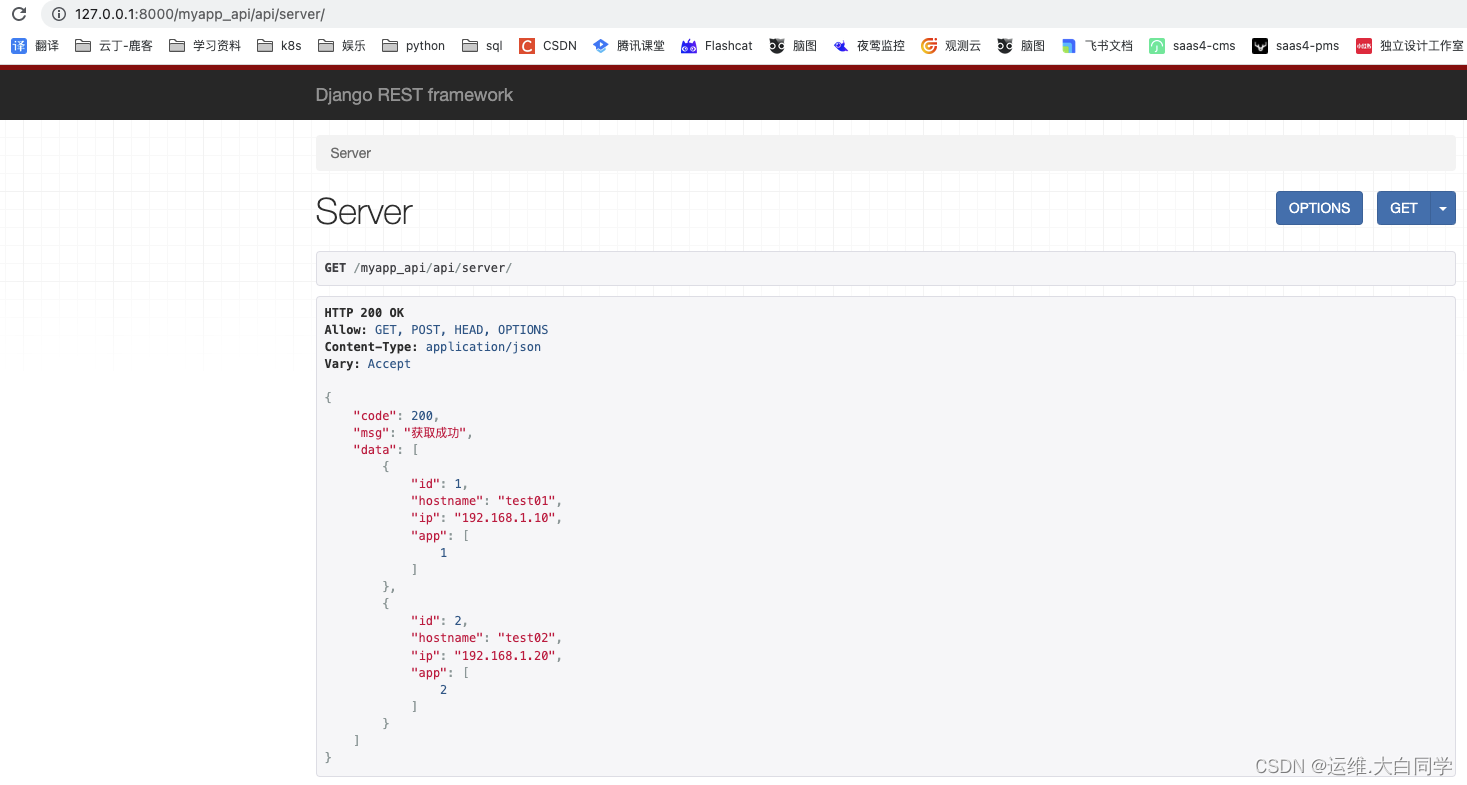Image resolution: width=1467 pixels, height=785 pixels.
Task: Open the saas4-pms bookmark
Action: pos(1296,45)
